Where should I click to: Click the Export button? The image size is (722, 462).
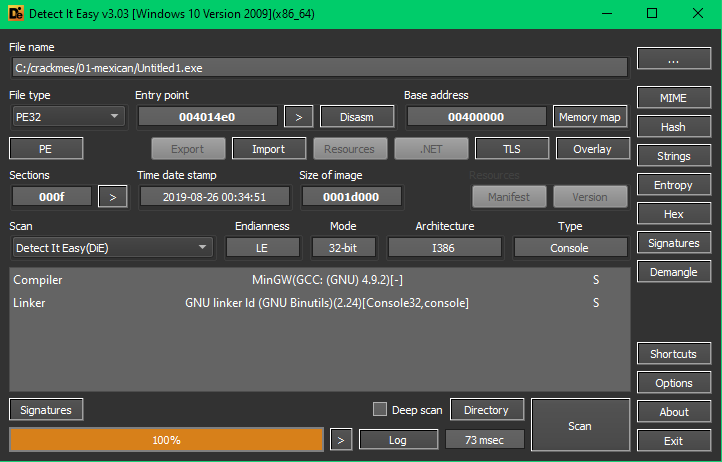point(188,148)
